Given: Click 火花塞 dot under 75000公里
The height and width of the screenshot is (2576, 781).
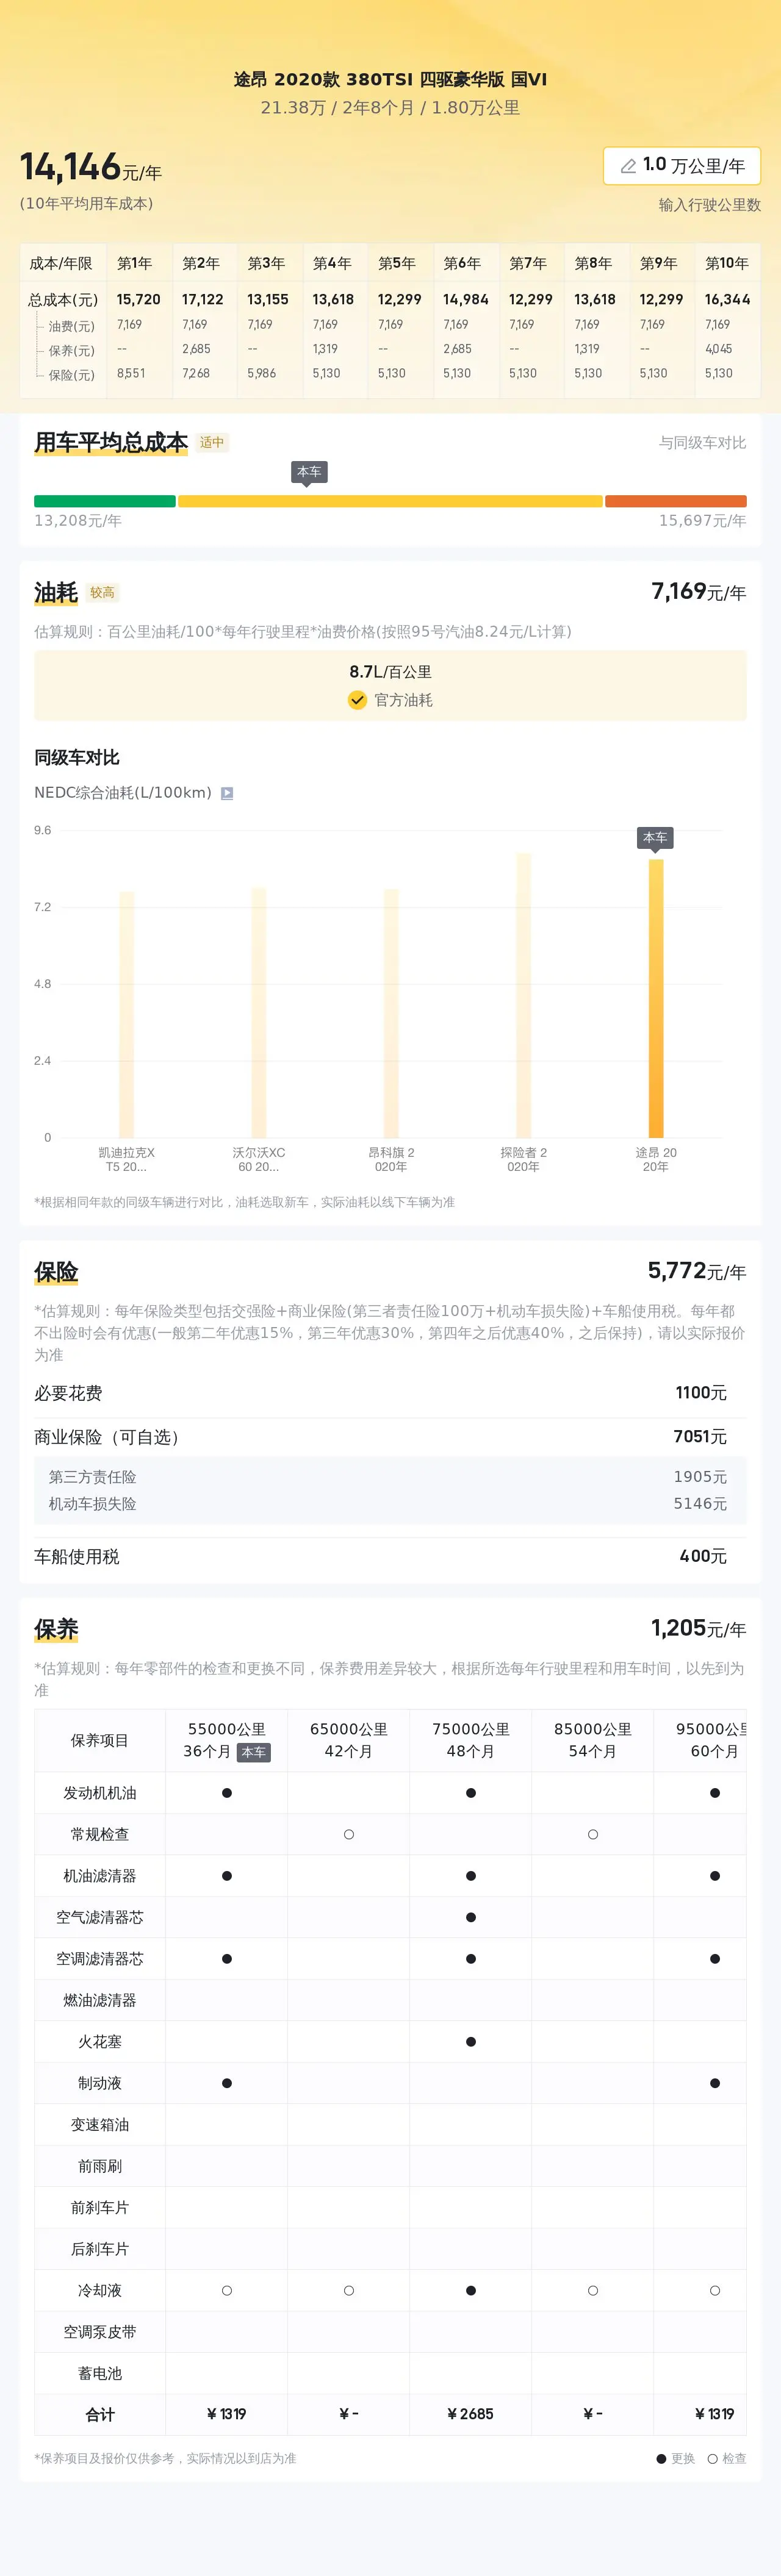Looking at the screenshot, I should 471,2042.
